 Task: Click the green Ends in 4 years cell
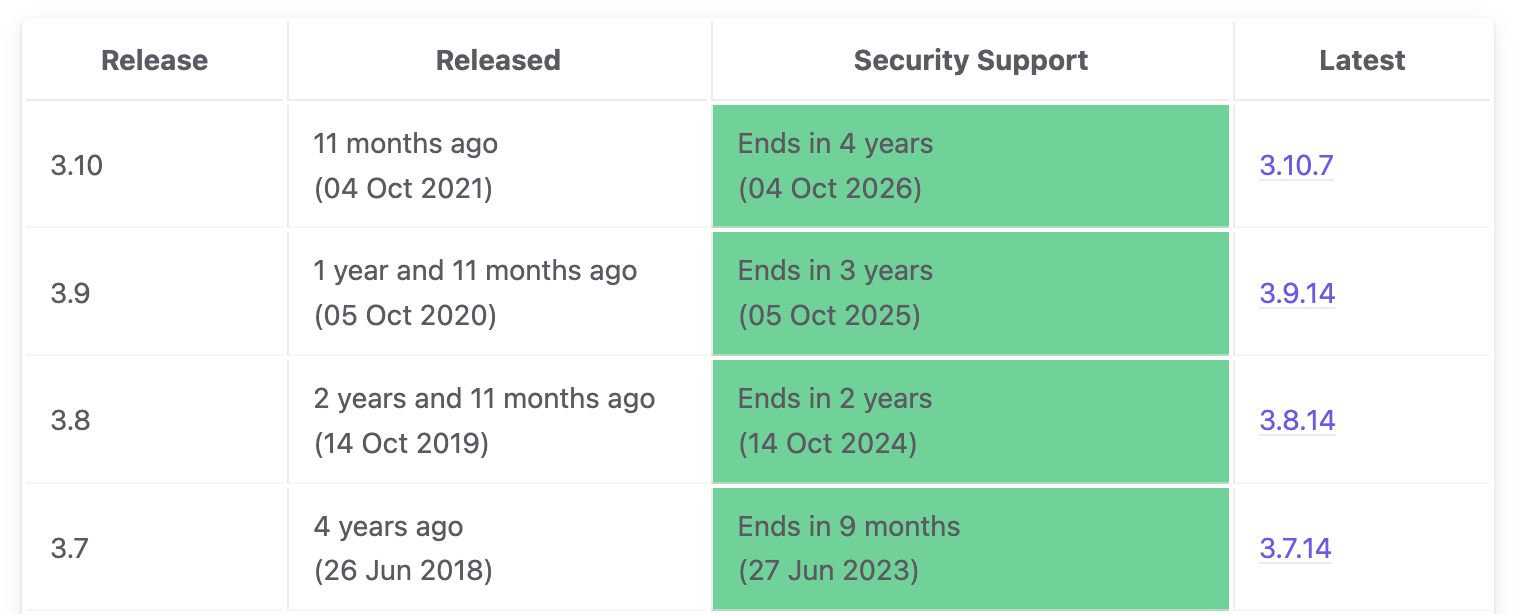coord(970,165)
